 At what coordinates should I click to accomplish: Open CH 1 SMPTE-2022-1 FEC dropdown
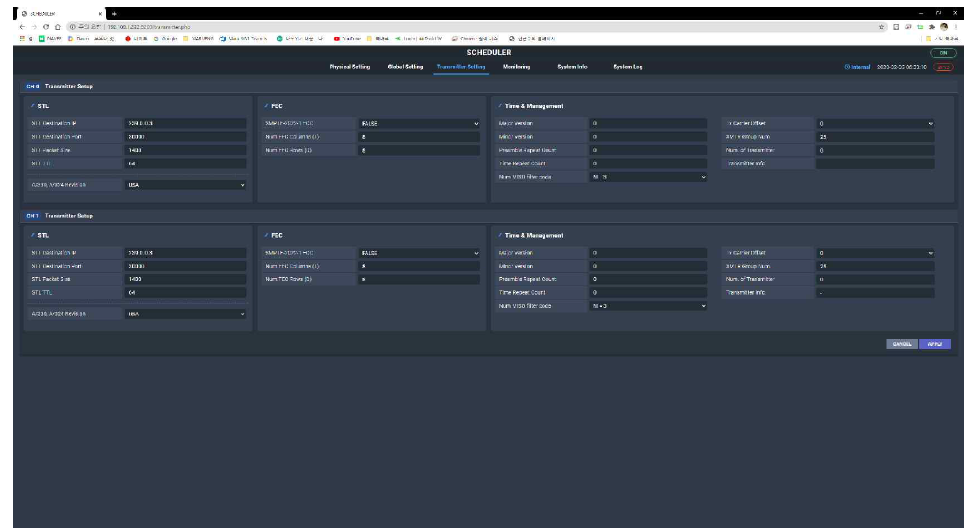tap(419, 253)
